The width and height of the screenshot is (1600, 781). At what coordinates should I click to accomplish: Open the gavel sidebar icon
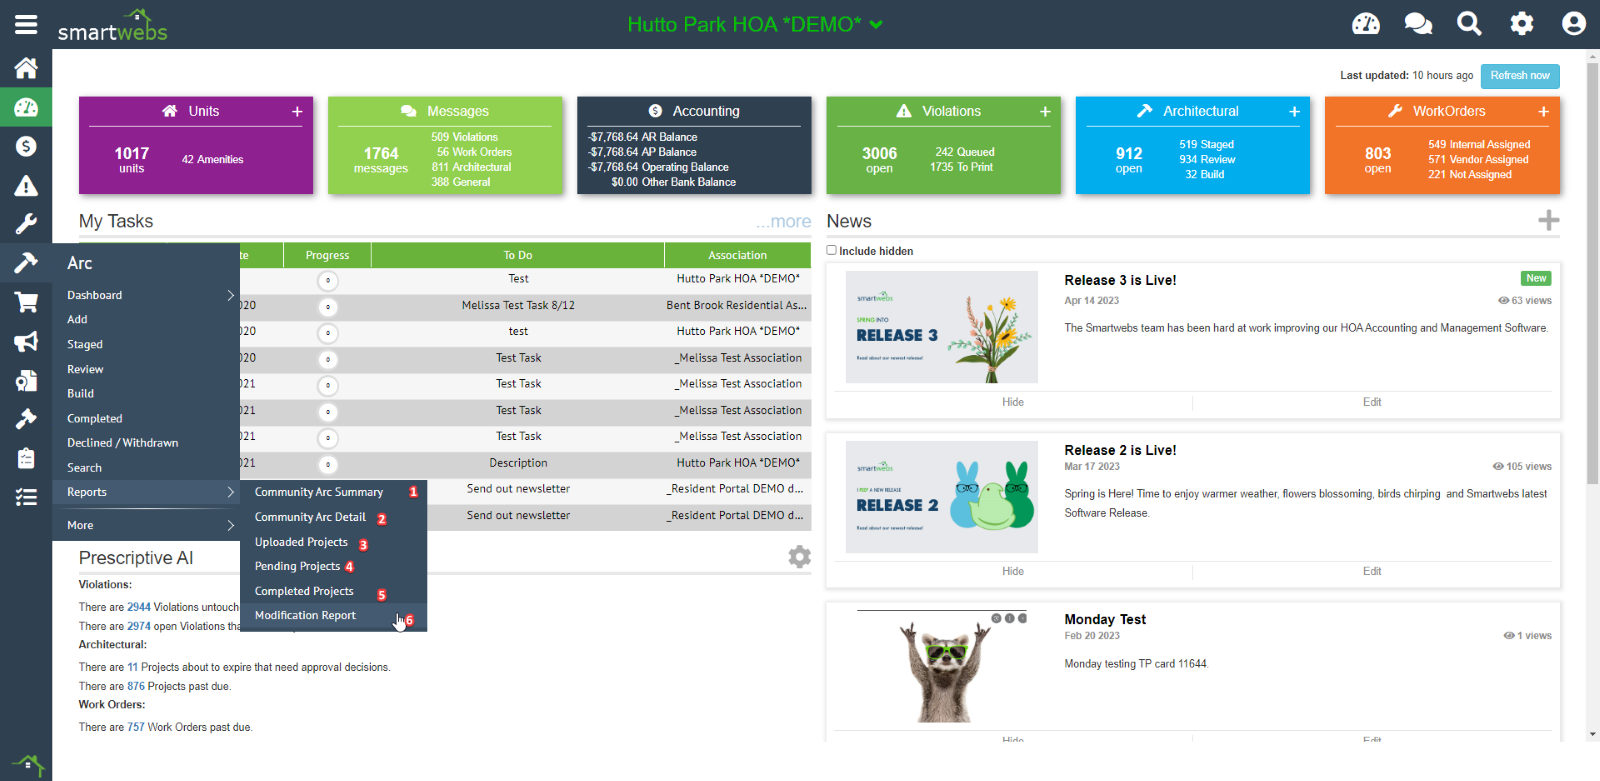[26, 419]
